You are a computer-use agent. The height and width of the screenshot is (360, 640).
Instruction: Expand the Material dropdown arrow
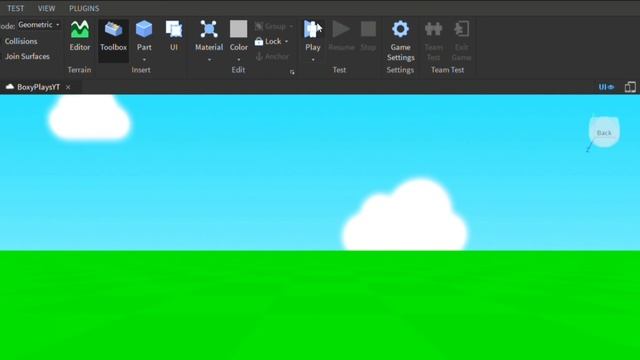pyautogui.click(x=209, y=60)
